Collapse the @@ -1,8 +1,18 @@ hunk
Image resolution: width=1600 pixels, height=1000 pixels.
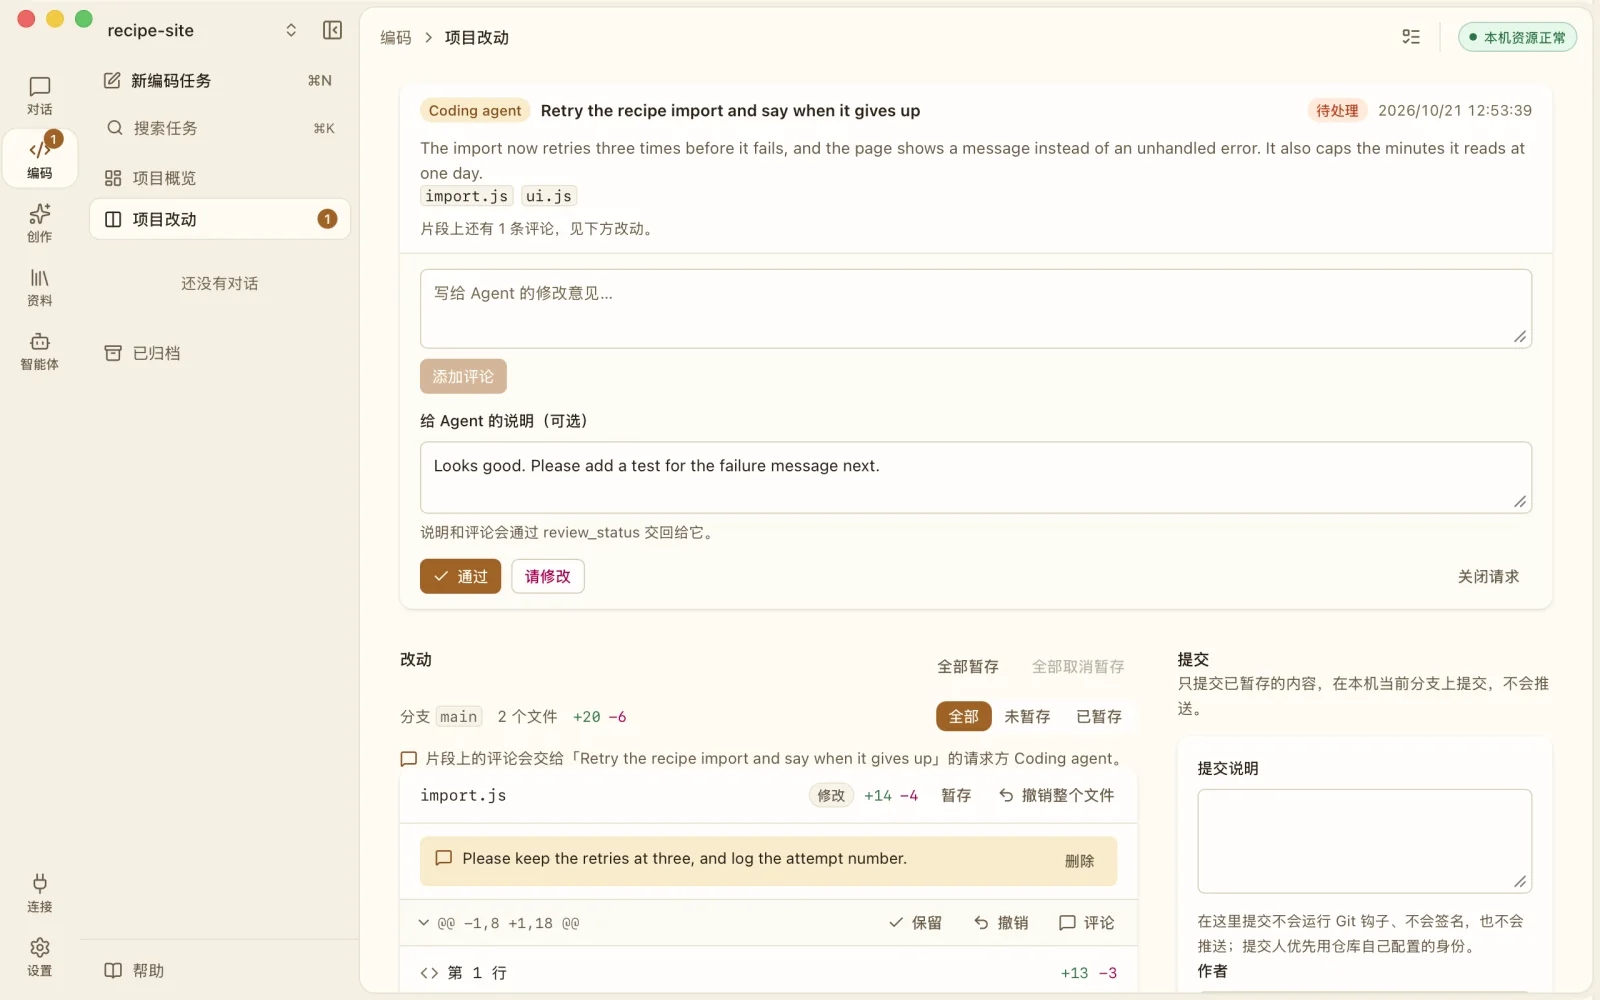(x=424, y=923)
